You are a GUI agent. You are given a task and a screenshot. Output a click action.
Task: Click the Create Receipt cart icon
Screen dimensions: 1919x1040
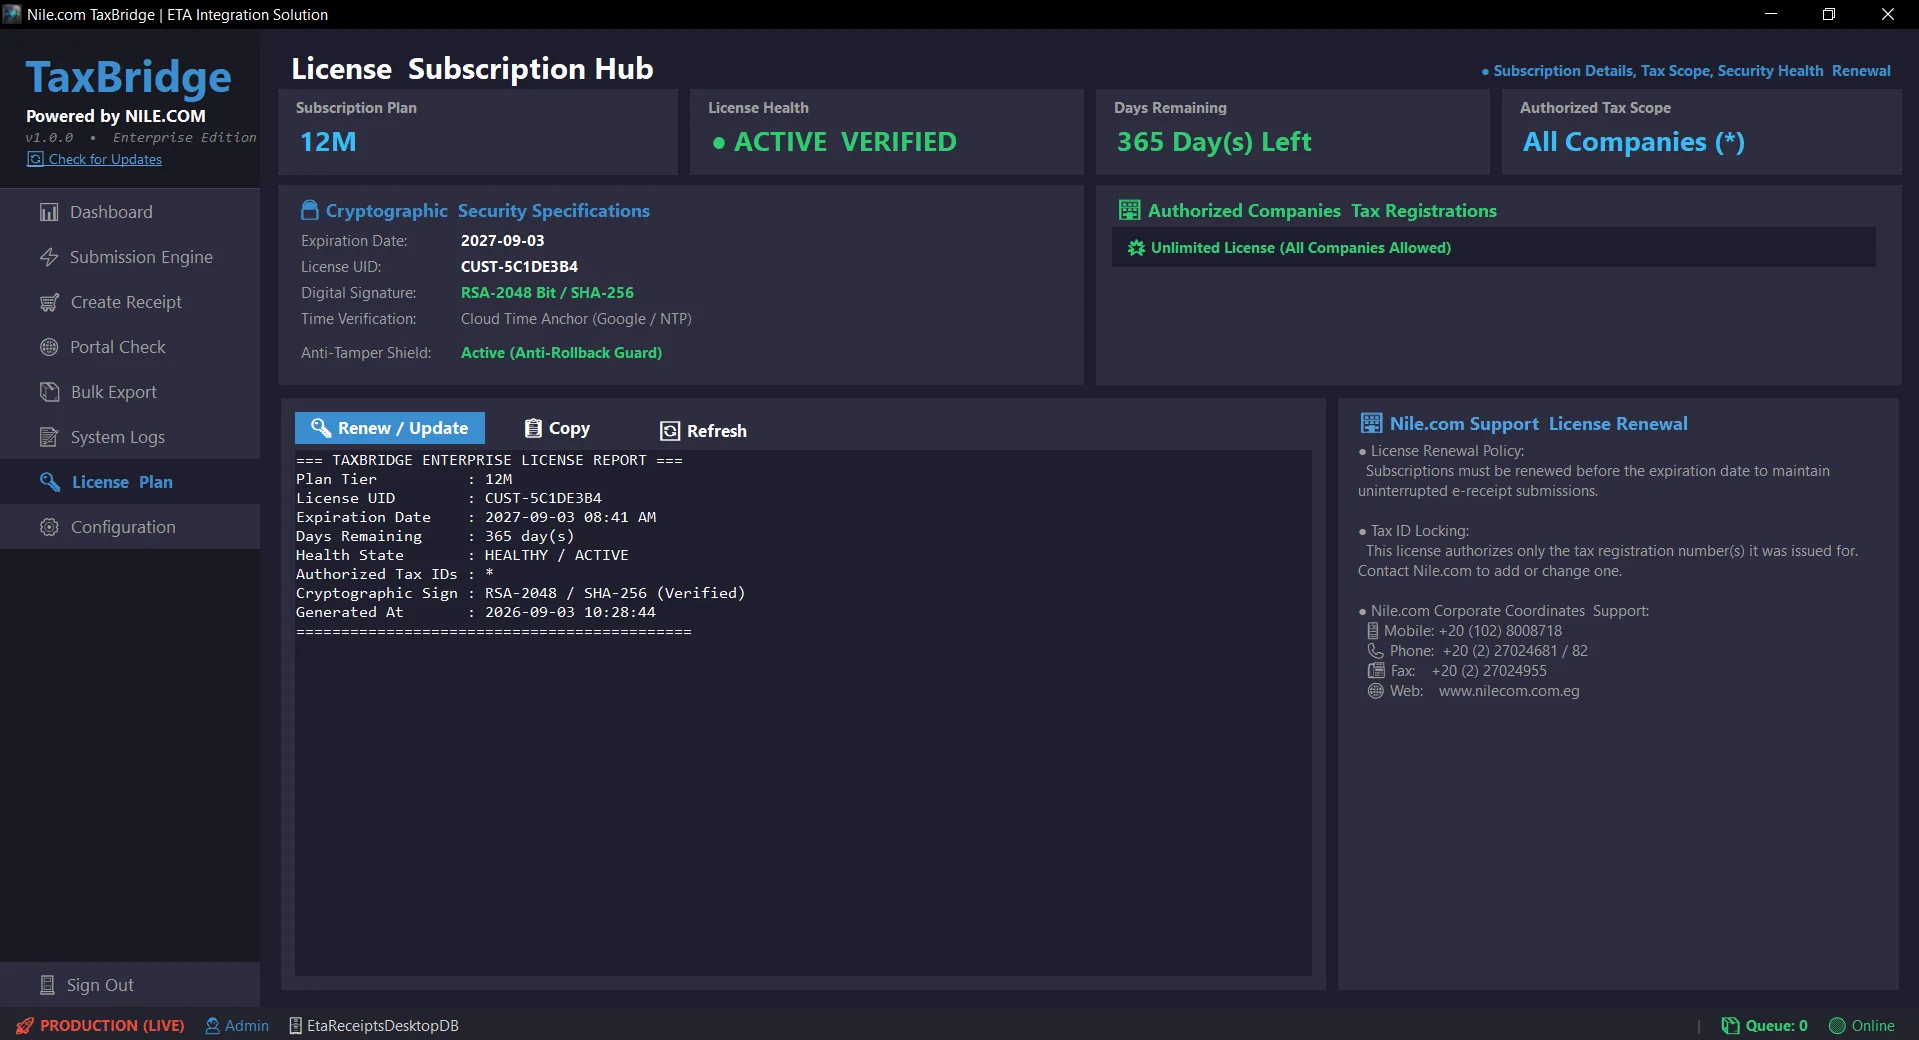(49, 302)
